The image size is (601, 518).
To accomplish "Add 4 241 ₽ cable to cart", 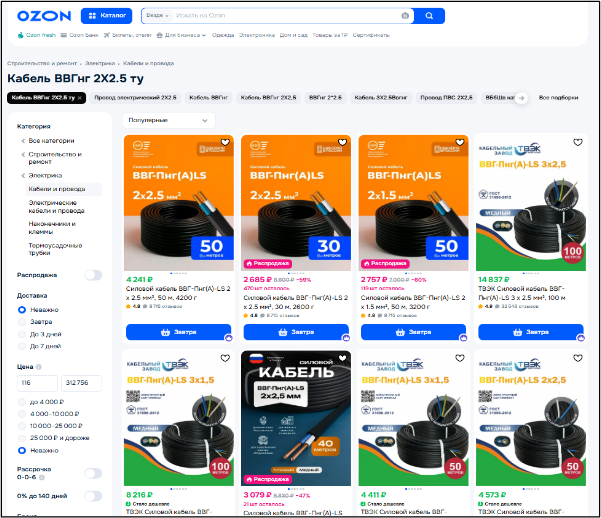I will [x=179, y=332].
